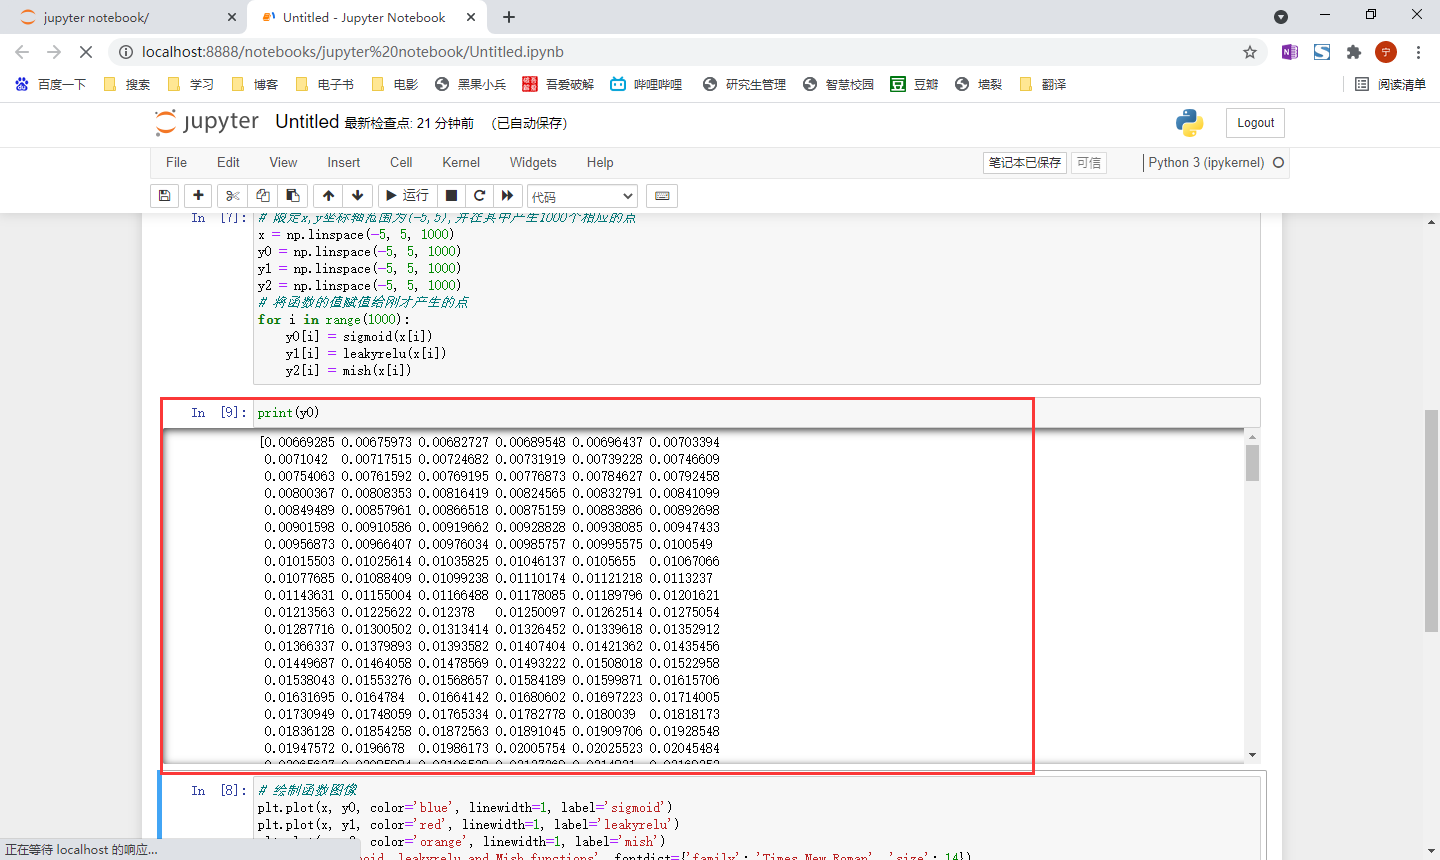Open the Widgets menu
The image size is (1440, 860).
point(533,162)
